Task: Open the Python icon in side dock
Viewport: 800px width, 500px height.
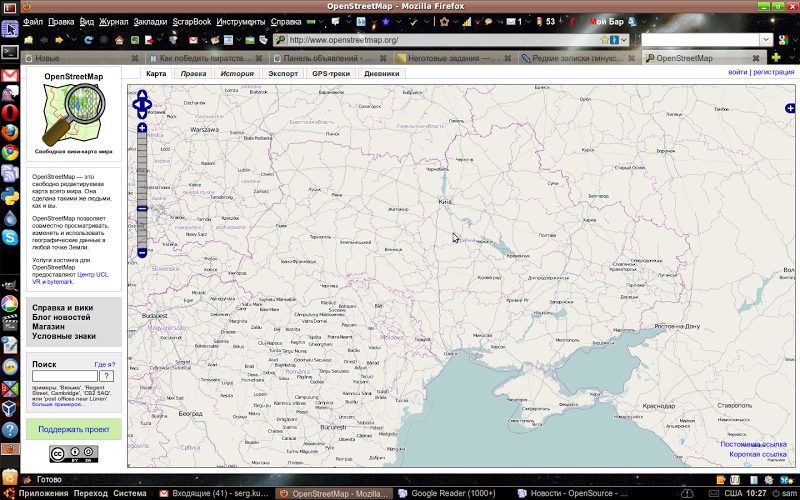Action: point(10,196)
